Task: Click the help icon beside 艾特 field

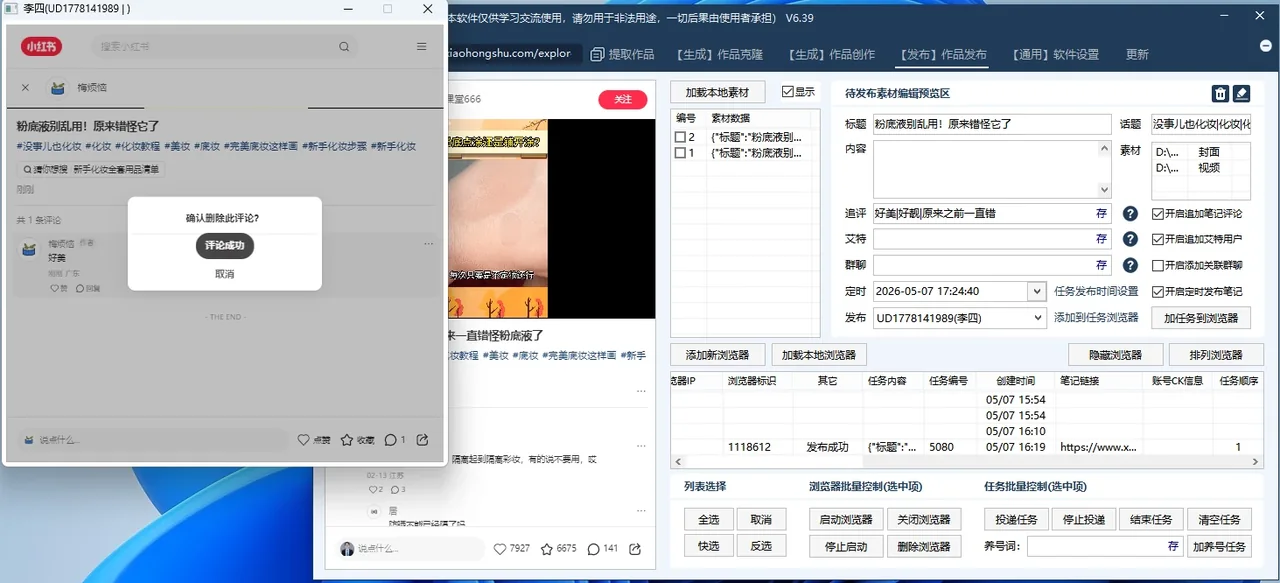Action: coord(1130,240)
